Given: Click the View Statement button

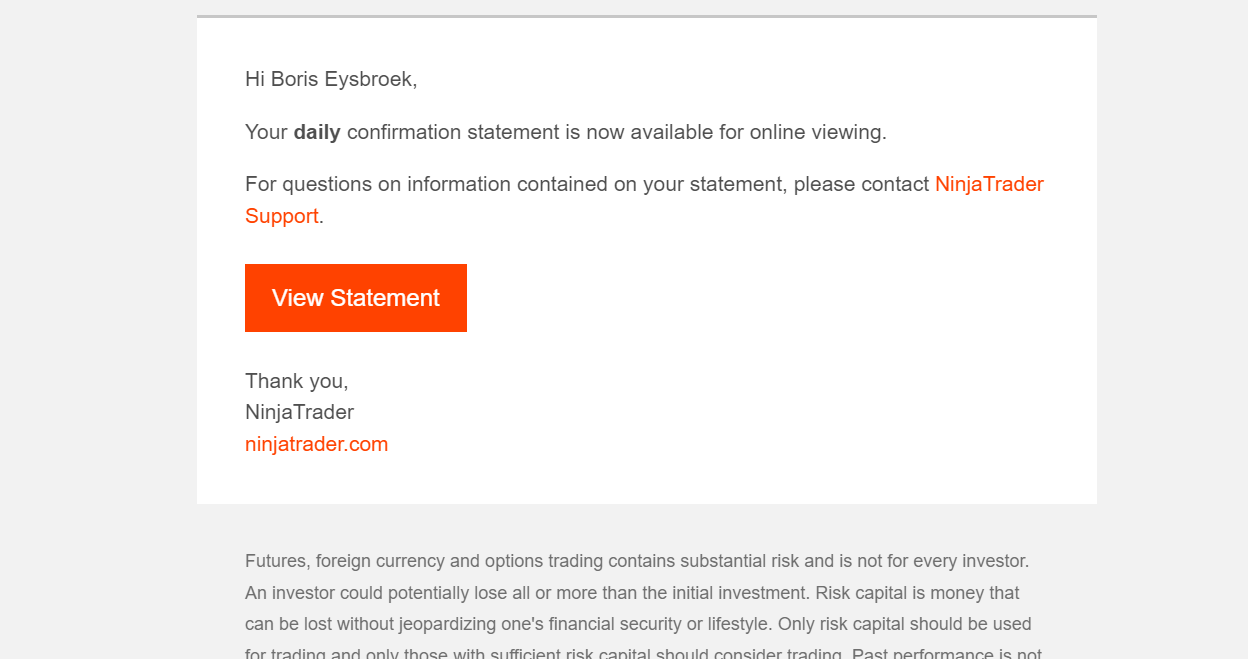Looking at the screenshot, I should click(355, 298).
